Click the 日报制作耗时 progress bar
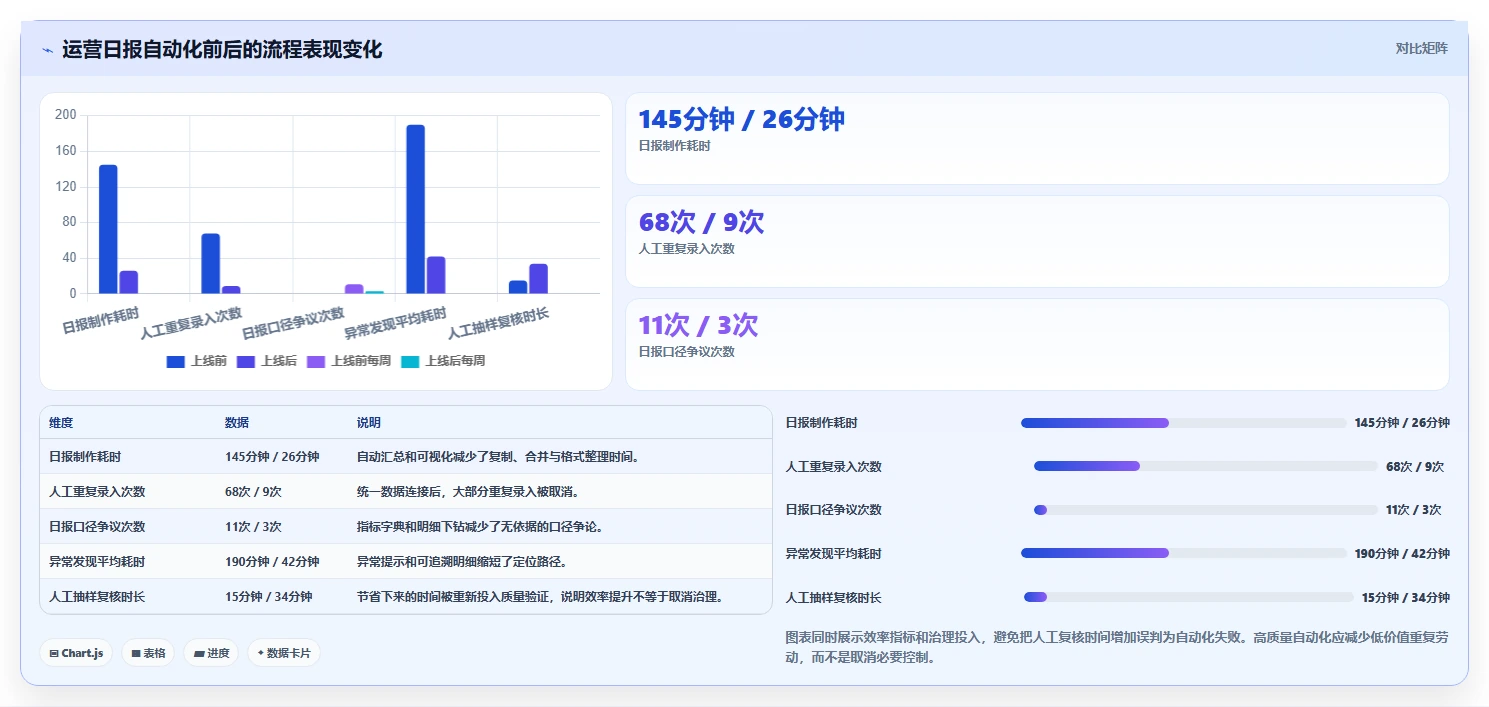1489x707 pixels. tap(1184, 423)
